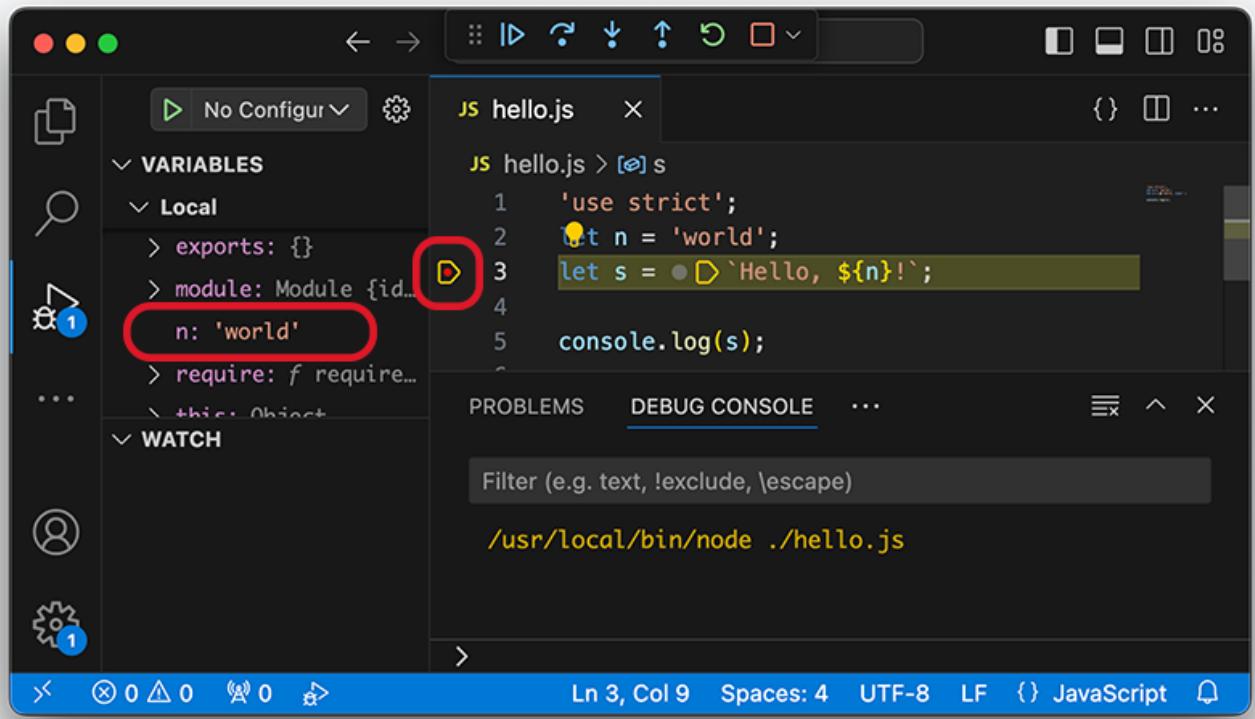Viewport: 1255px width, 719px height.
Task: Open launch.json with the gear icon
Action: pyautogui.click(x=398, y=109)
